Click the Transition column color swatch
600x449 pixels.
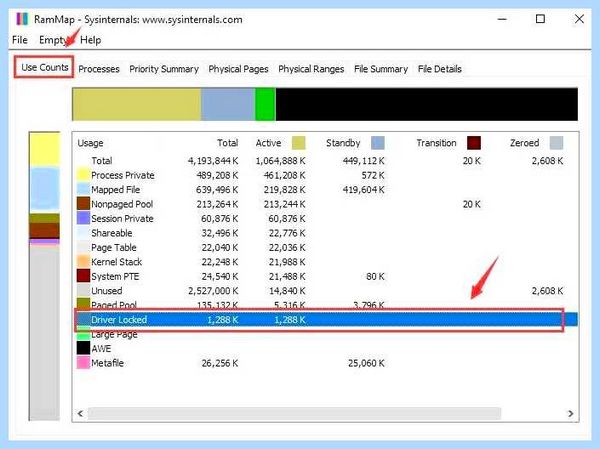tap(474, 143)
